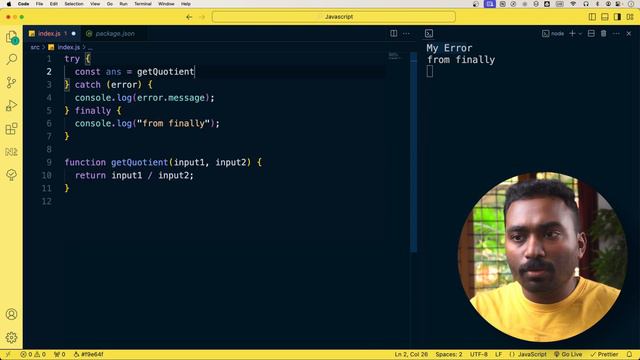Click the Javascript command center search box
The image size is (640, 360).
(333, 17)
